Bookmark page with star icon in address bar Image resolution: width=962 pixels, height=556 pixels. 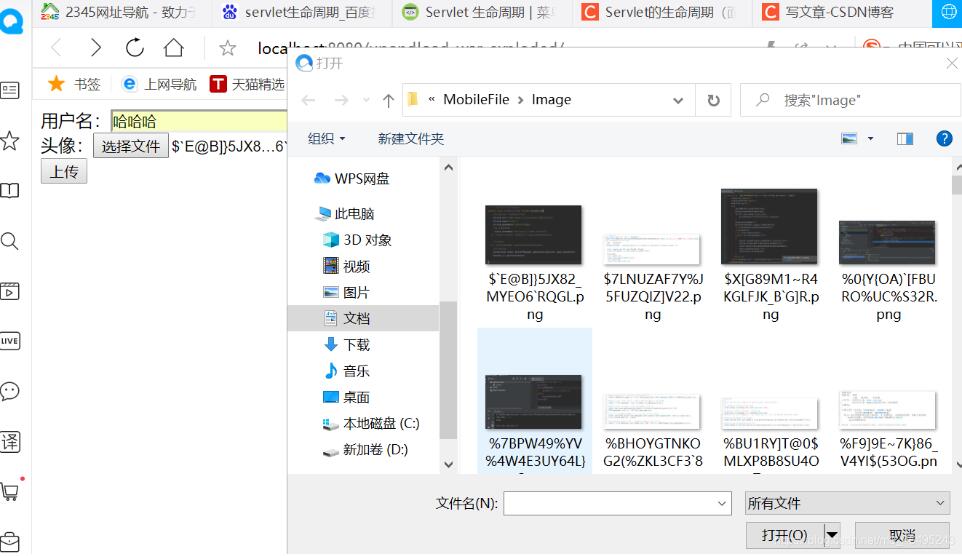click(228, 48)
